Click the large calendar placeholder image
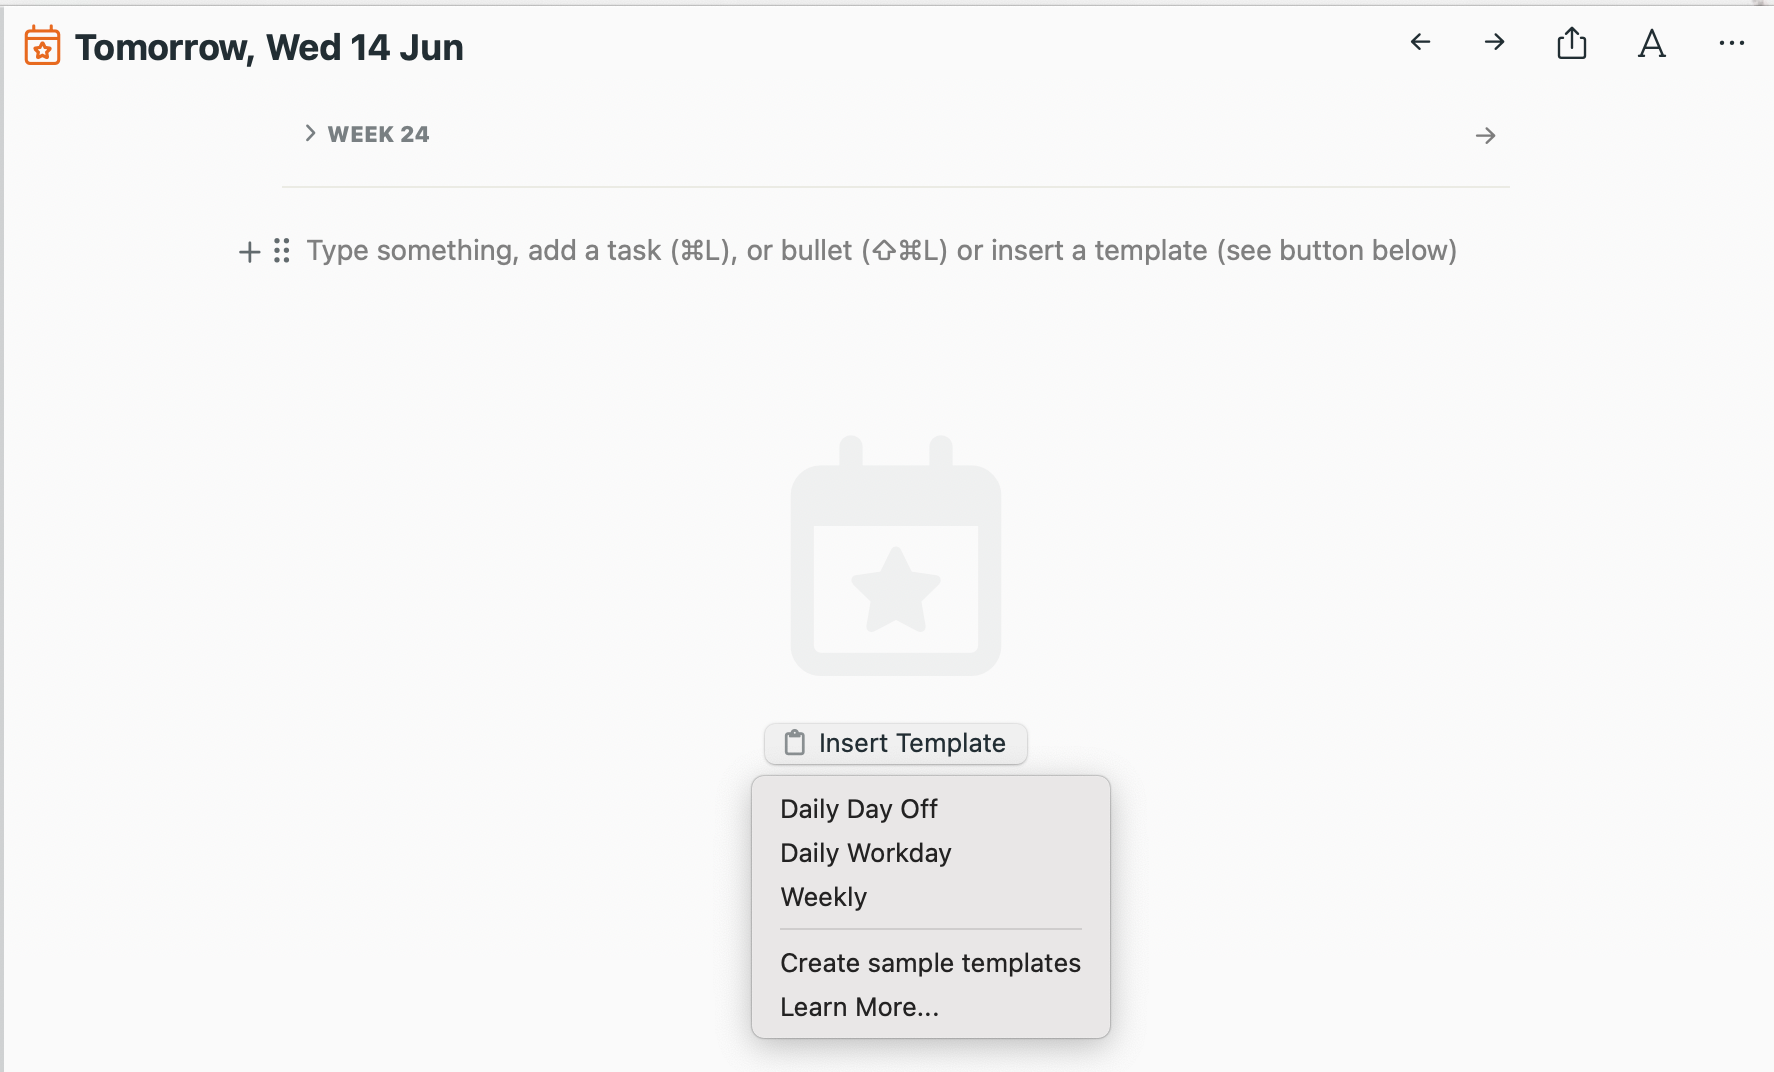The height and width of the screenshot is (1072, 1774). coord(896,556)
